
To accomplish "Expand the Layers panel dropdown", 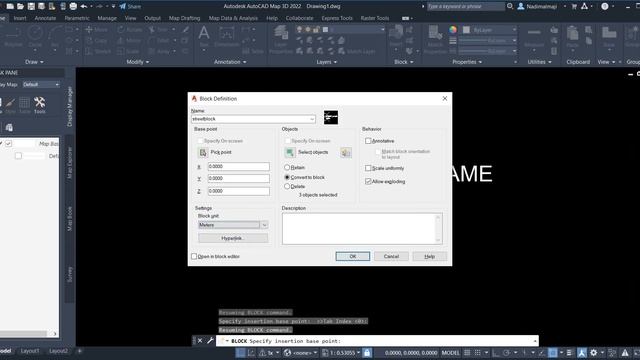I will pyautogui.click(x=327, y=62).
